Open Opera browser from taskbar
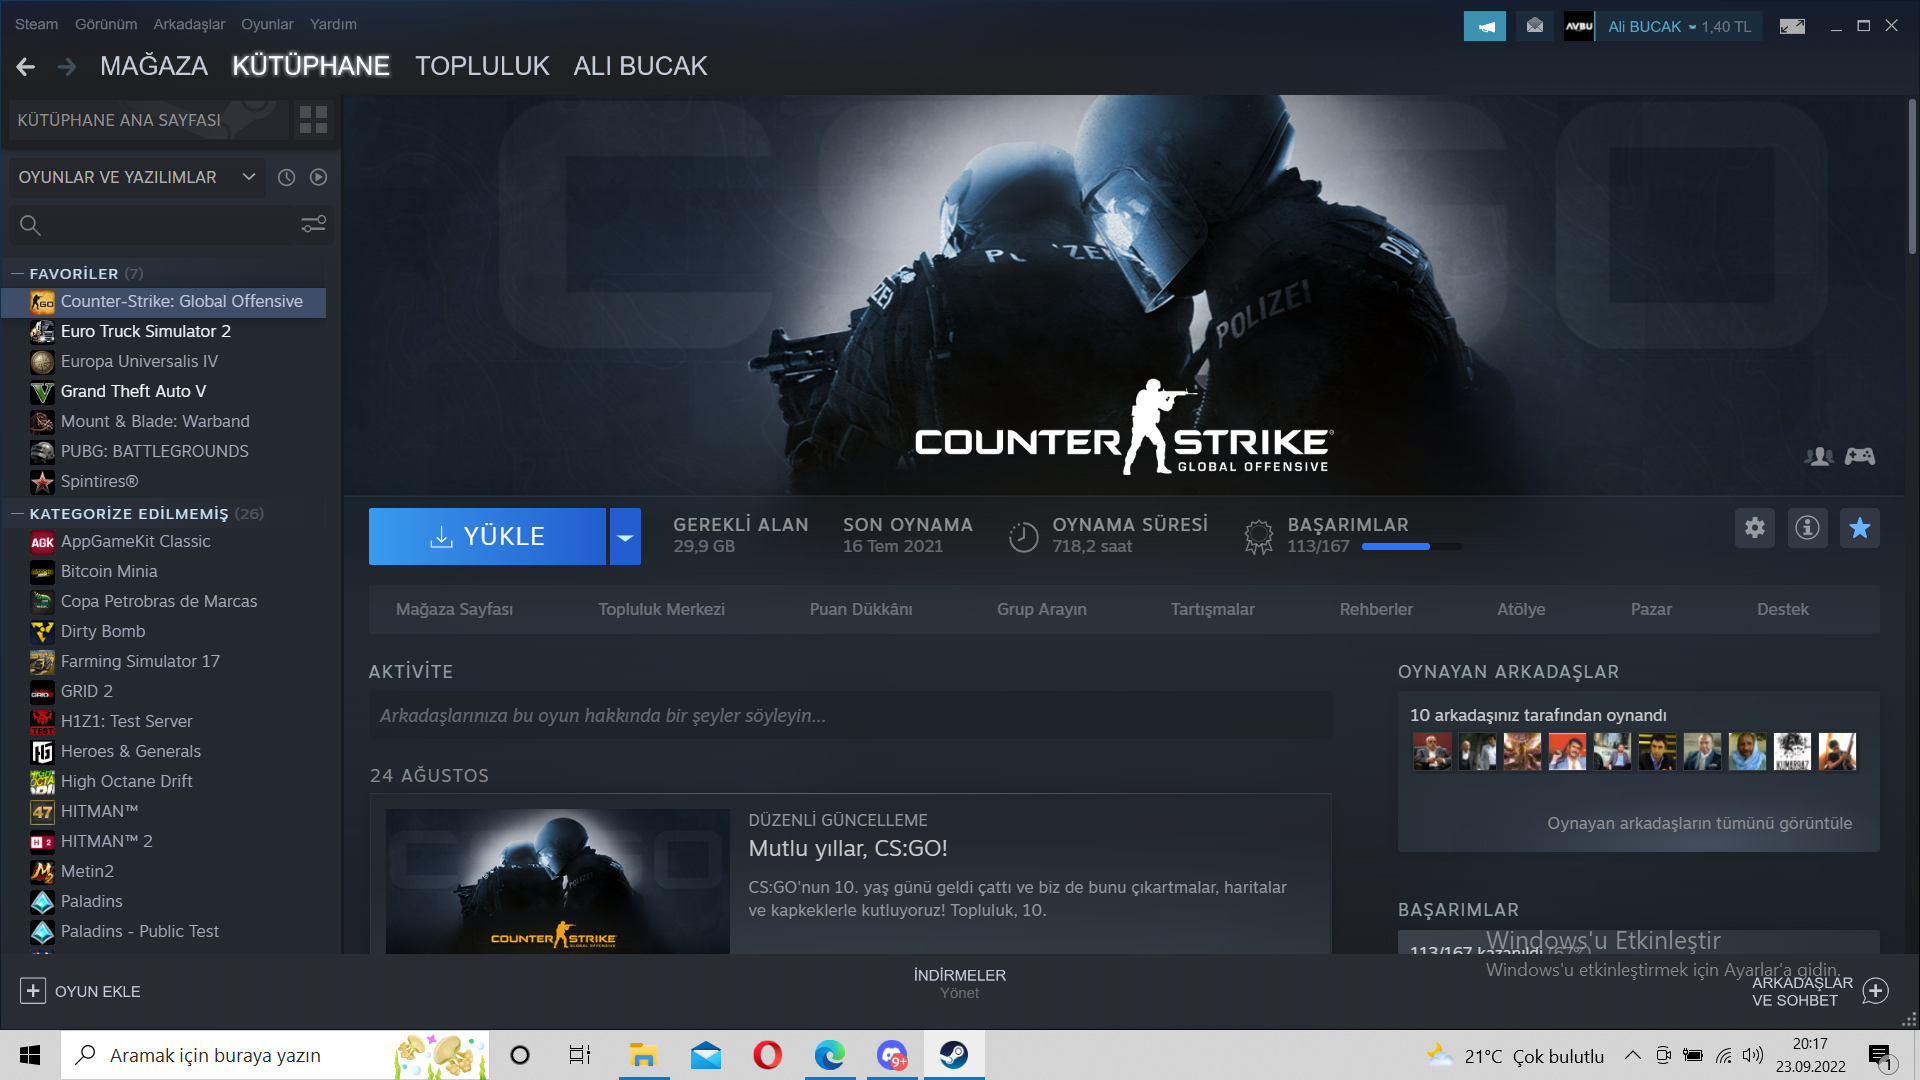 767,1055
